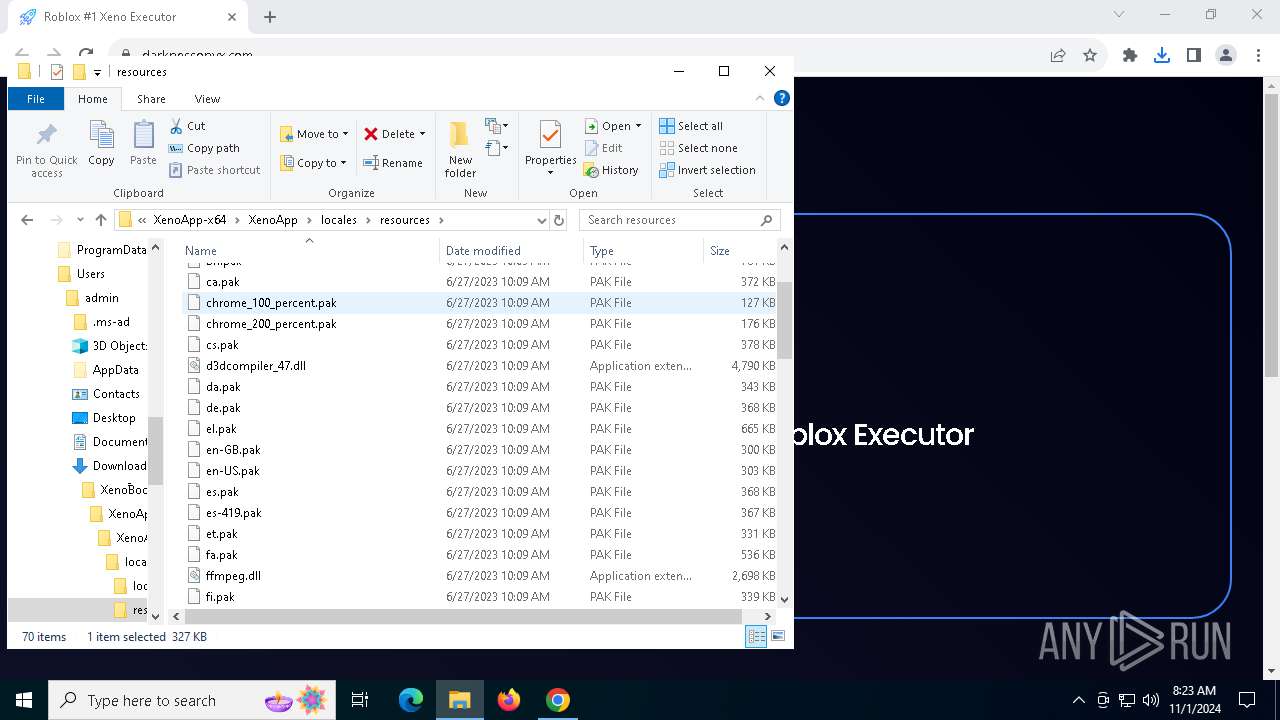Screen dimensions: 1280x720
Task: Click the Paste ribbon icon
Action: coord(143,143)
